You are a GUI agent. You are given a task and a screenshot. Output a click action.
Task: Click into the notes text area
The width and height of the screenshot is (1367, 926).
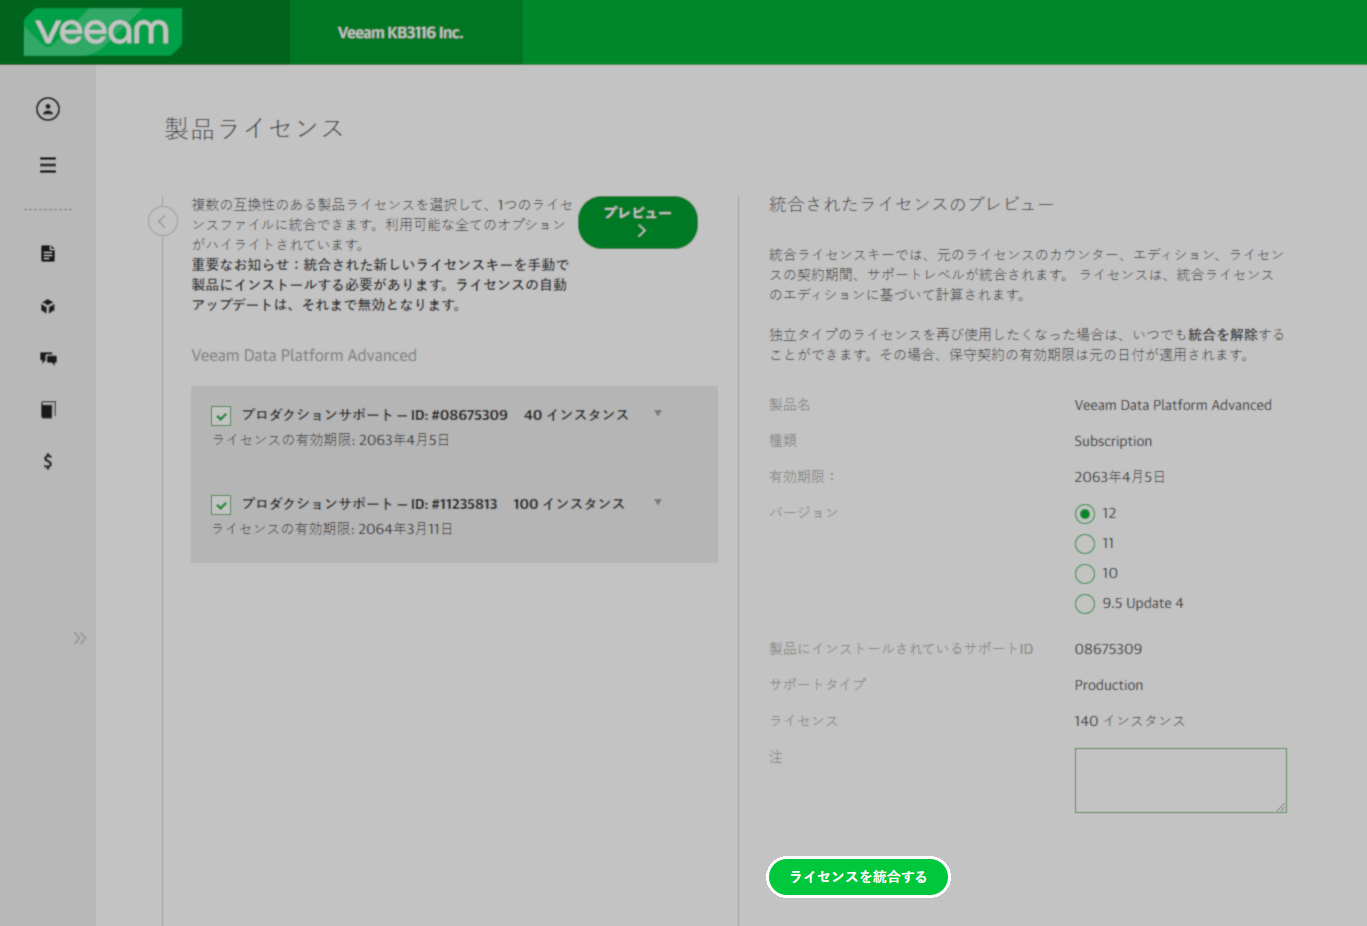click(1181, 780)
